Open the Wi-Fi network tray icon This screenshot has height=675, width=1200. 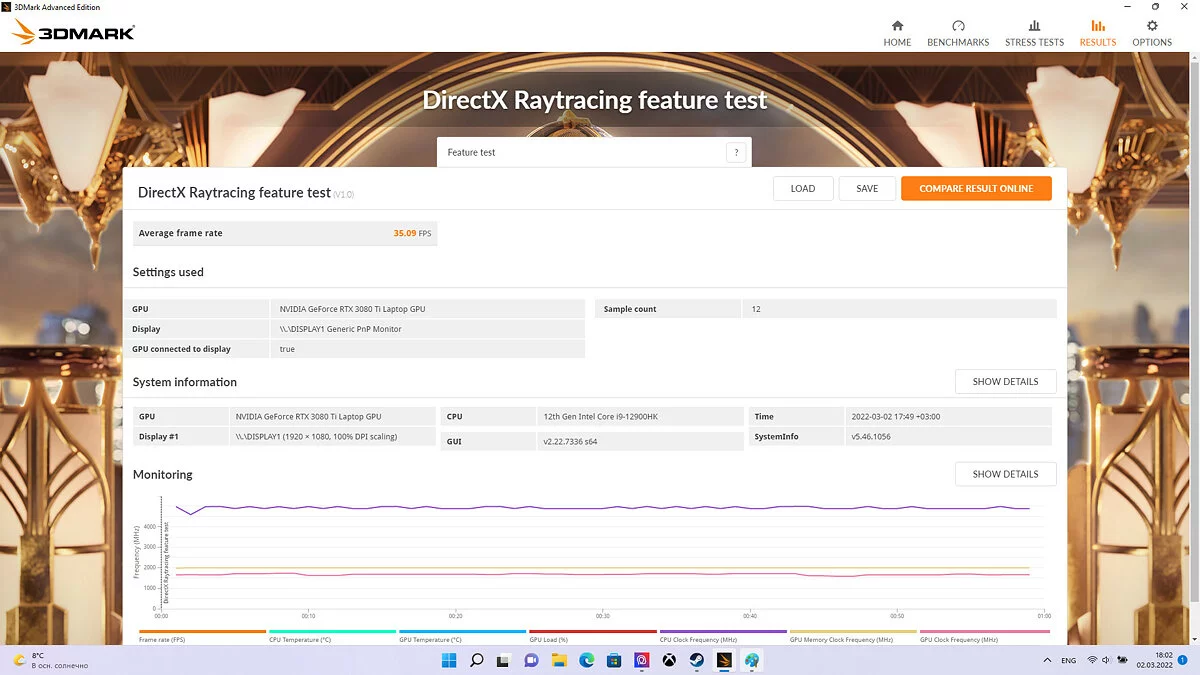pyautogui.click(x=1093, y=660)
